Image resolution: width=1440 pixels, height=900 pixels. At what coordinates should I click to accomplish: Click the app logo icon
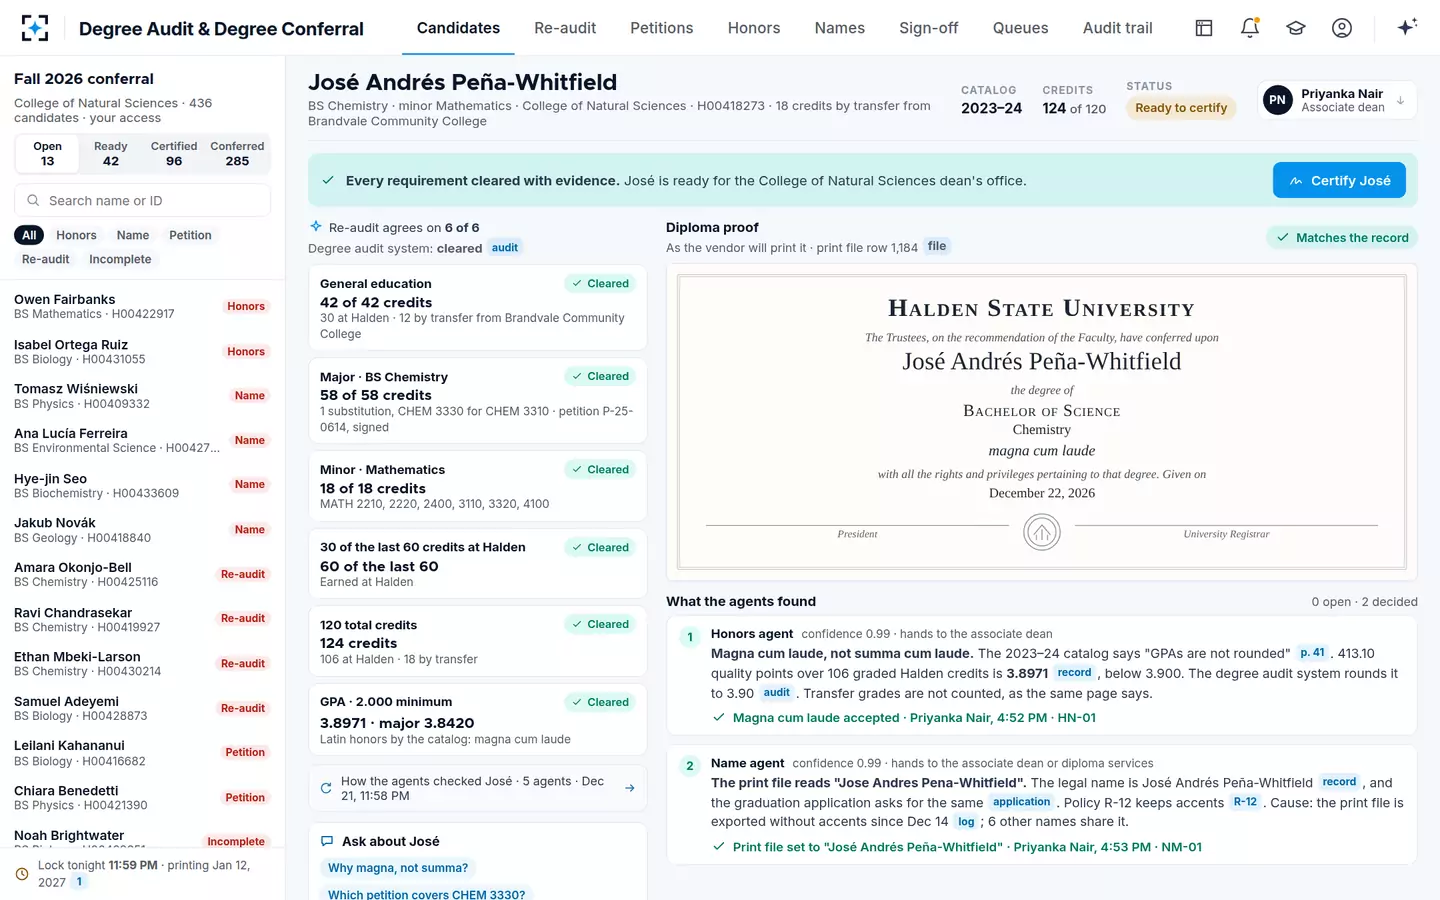coord(35,28)
